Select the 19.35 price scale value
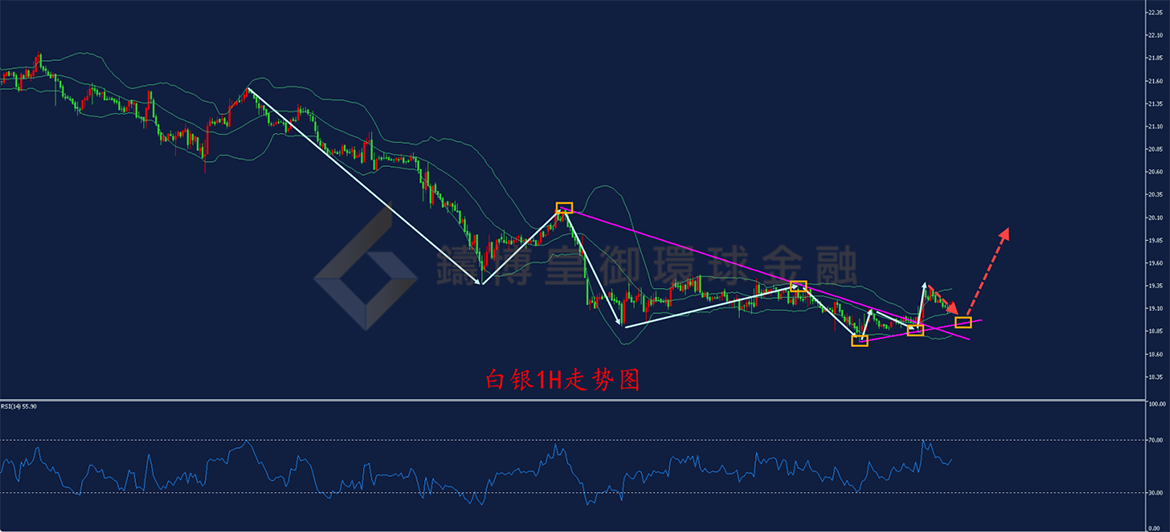The width and height of the screenshot is (1170, 532). (x=1156, y=286)
